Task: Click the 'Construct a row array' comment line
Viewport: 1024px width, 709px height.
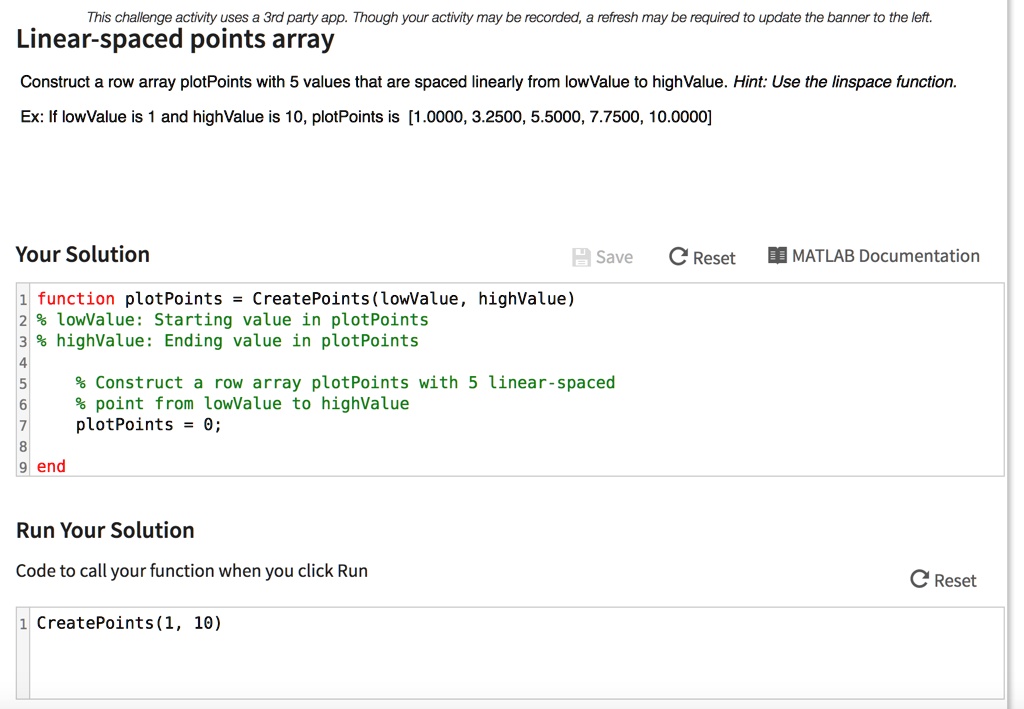Action: coord(345,383)
